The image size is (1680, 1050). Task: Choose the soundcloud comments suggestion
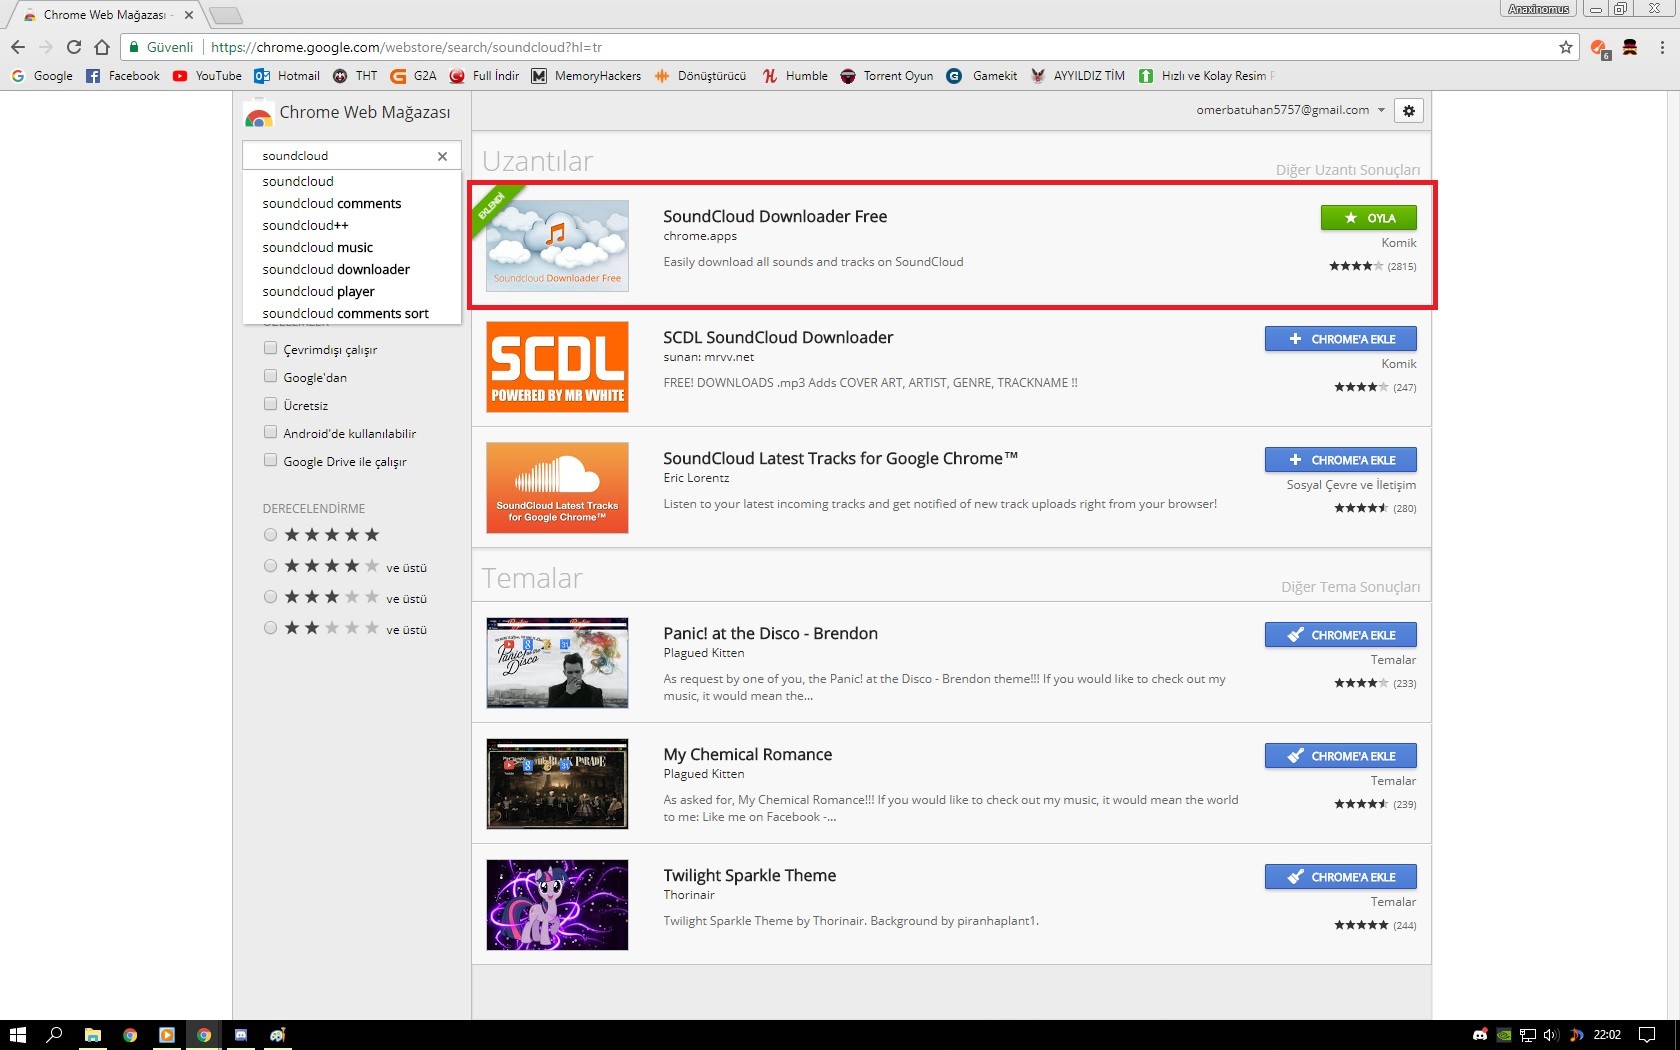tap(352, 203)
